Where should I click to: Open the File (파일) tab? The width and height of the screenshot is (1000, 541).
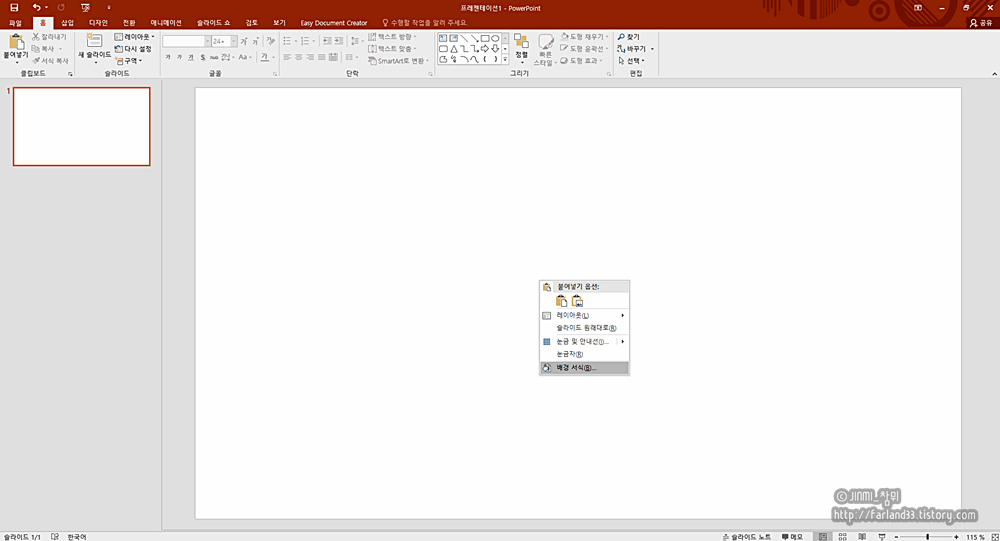(15, 22)
